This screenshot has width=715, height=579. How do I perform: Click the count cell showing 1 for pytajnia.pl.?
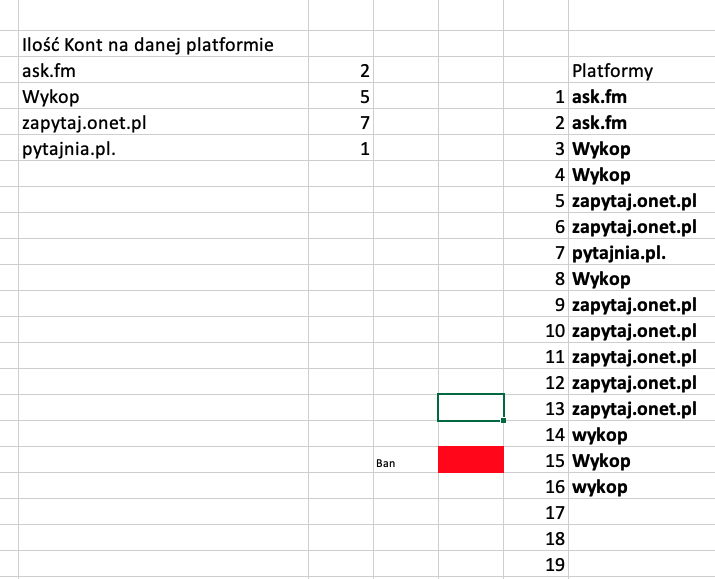point(341,148)
